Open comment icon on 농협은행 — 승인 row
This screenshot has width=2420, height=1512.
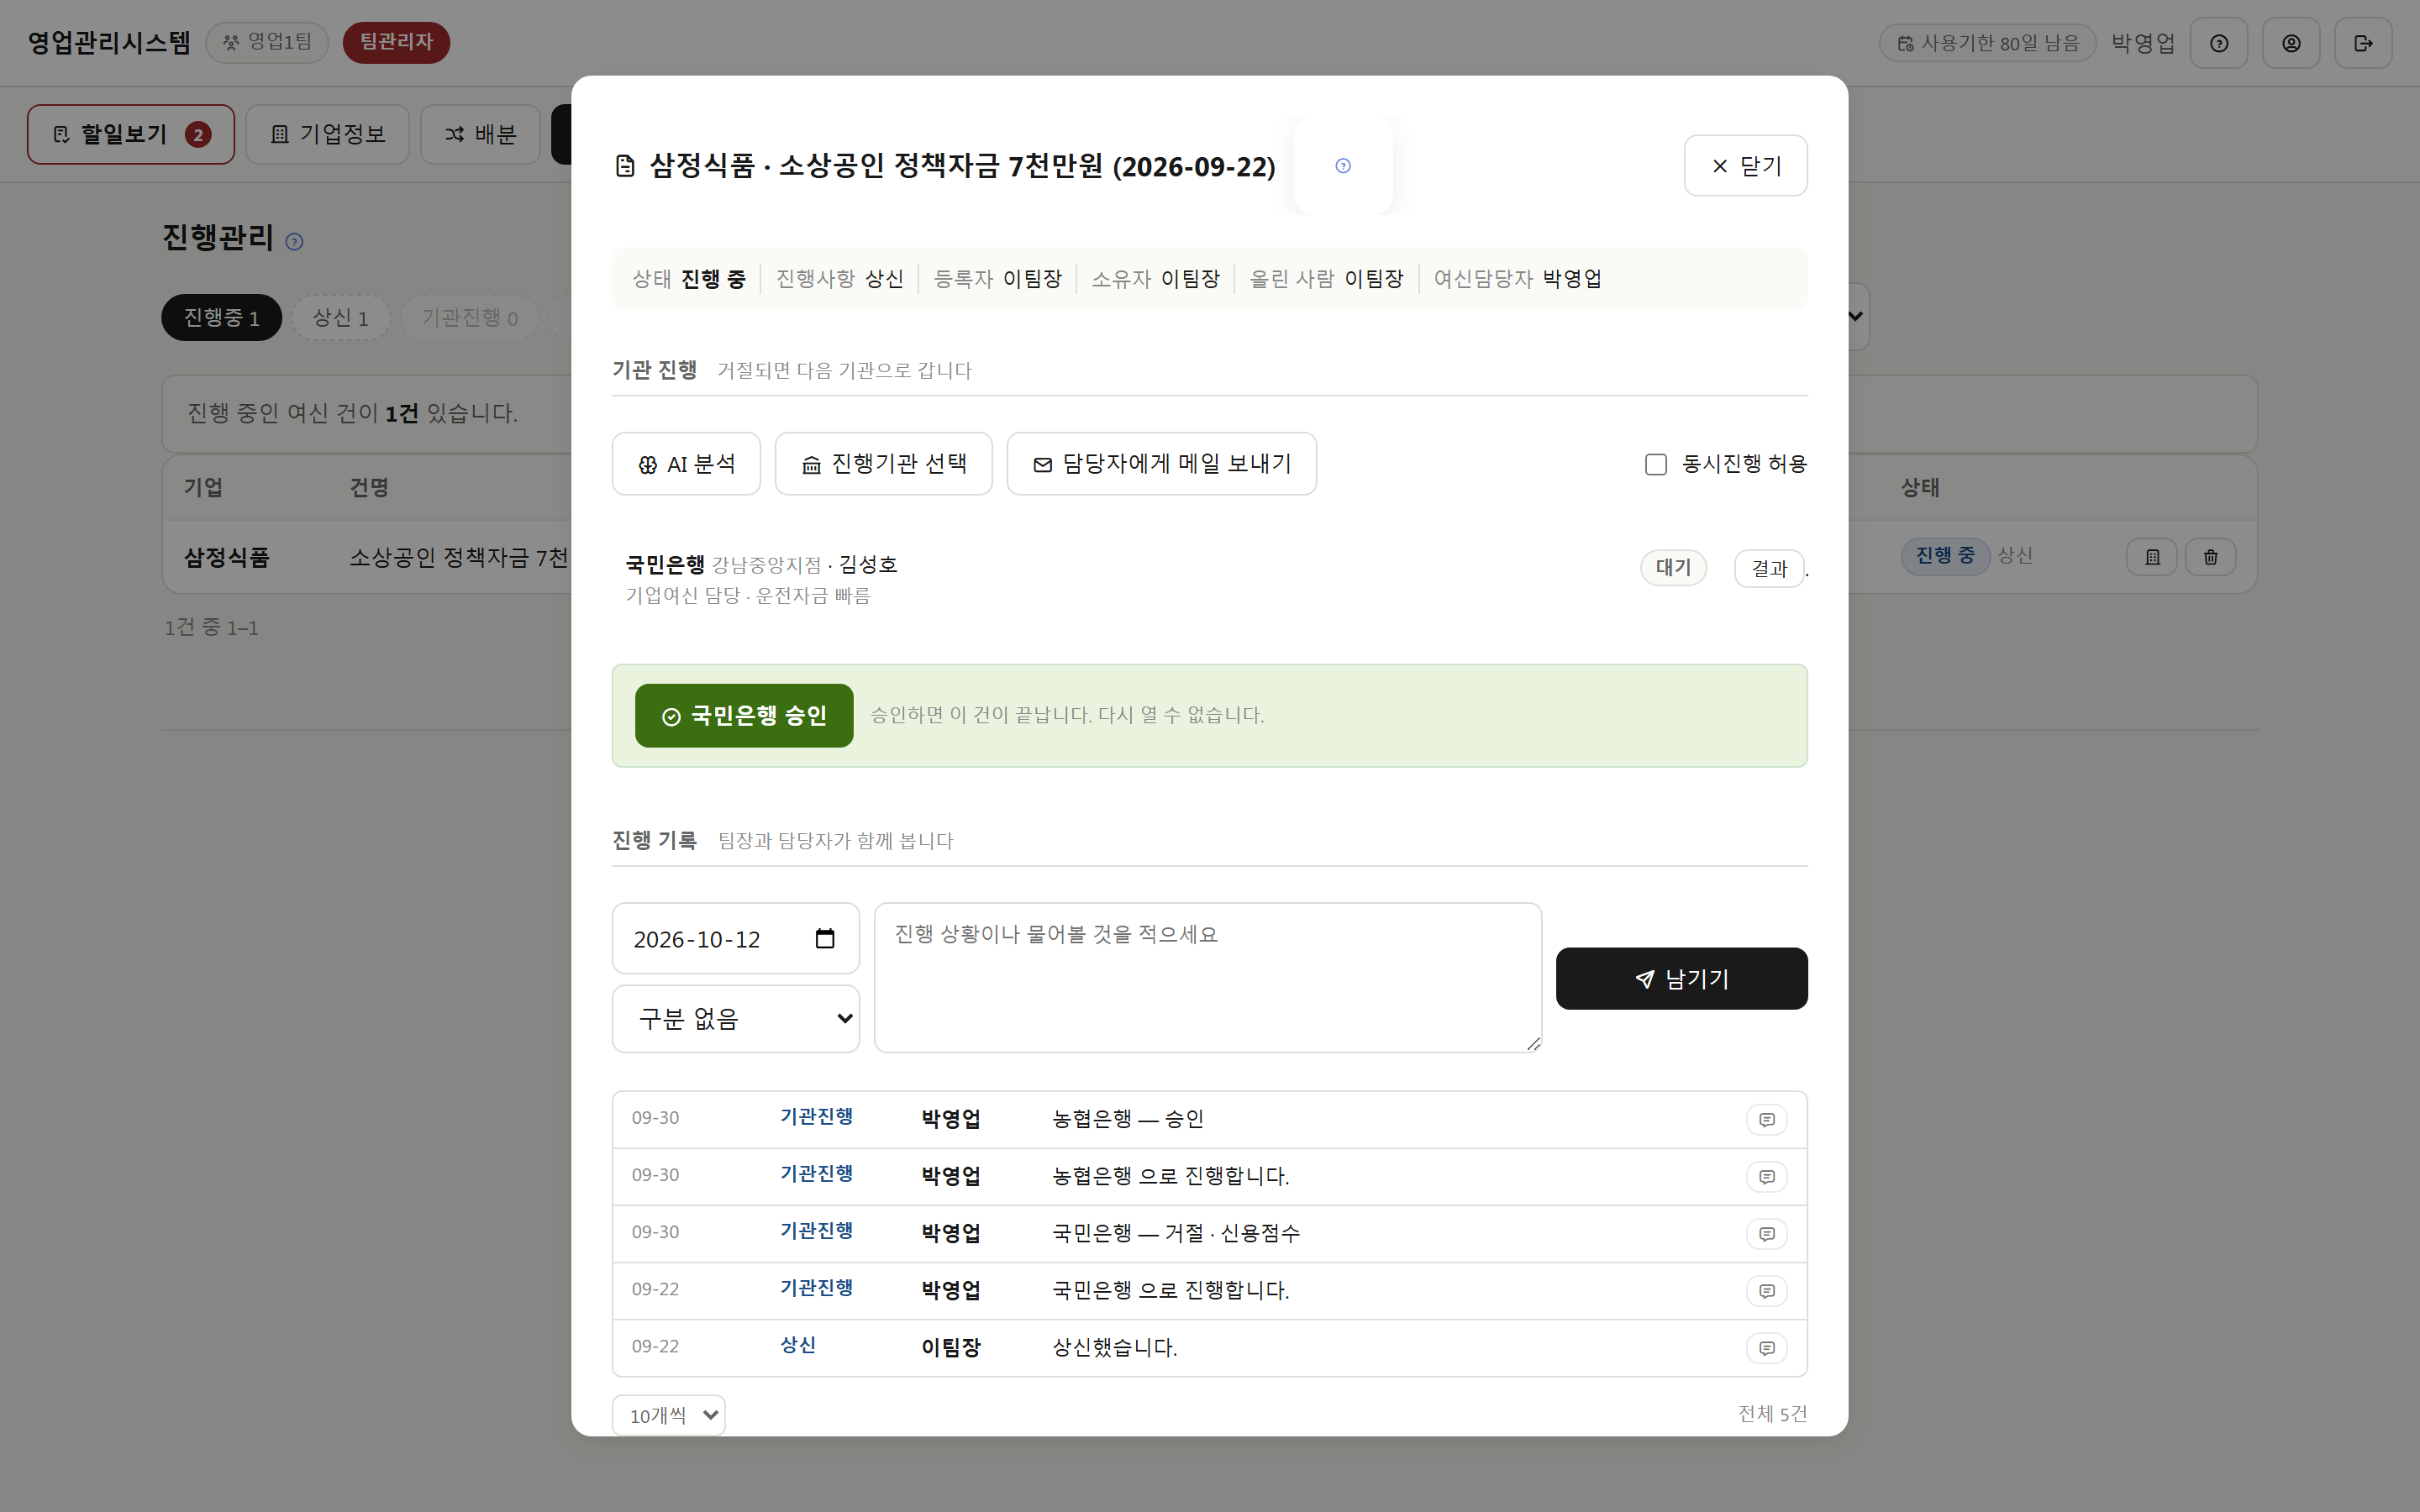pyautogui.click(x=1767, y=1120)
